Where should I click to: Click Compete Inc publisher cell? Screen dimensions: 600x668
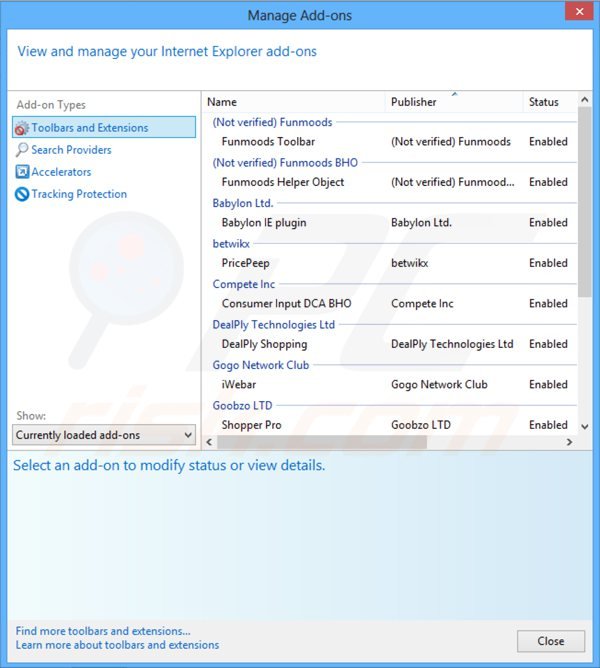(422, 303)
